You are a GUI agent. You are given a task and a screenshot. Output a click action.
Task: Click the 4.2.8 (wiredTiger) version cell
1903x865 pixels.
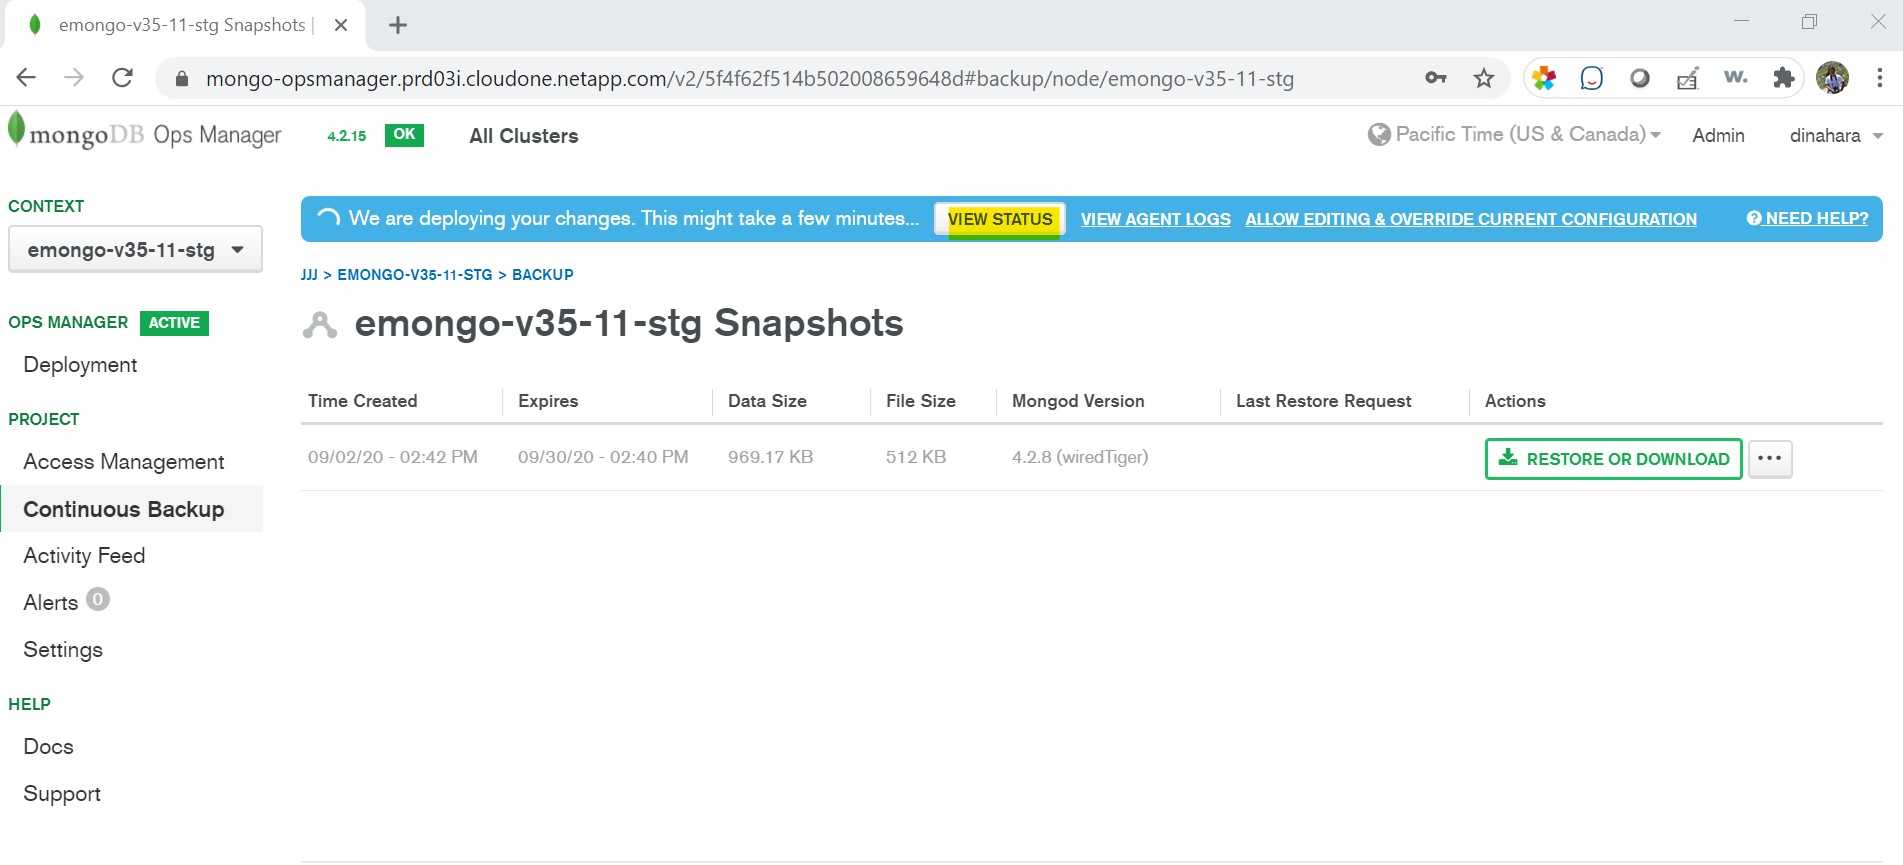point(1080,457)
